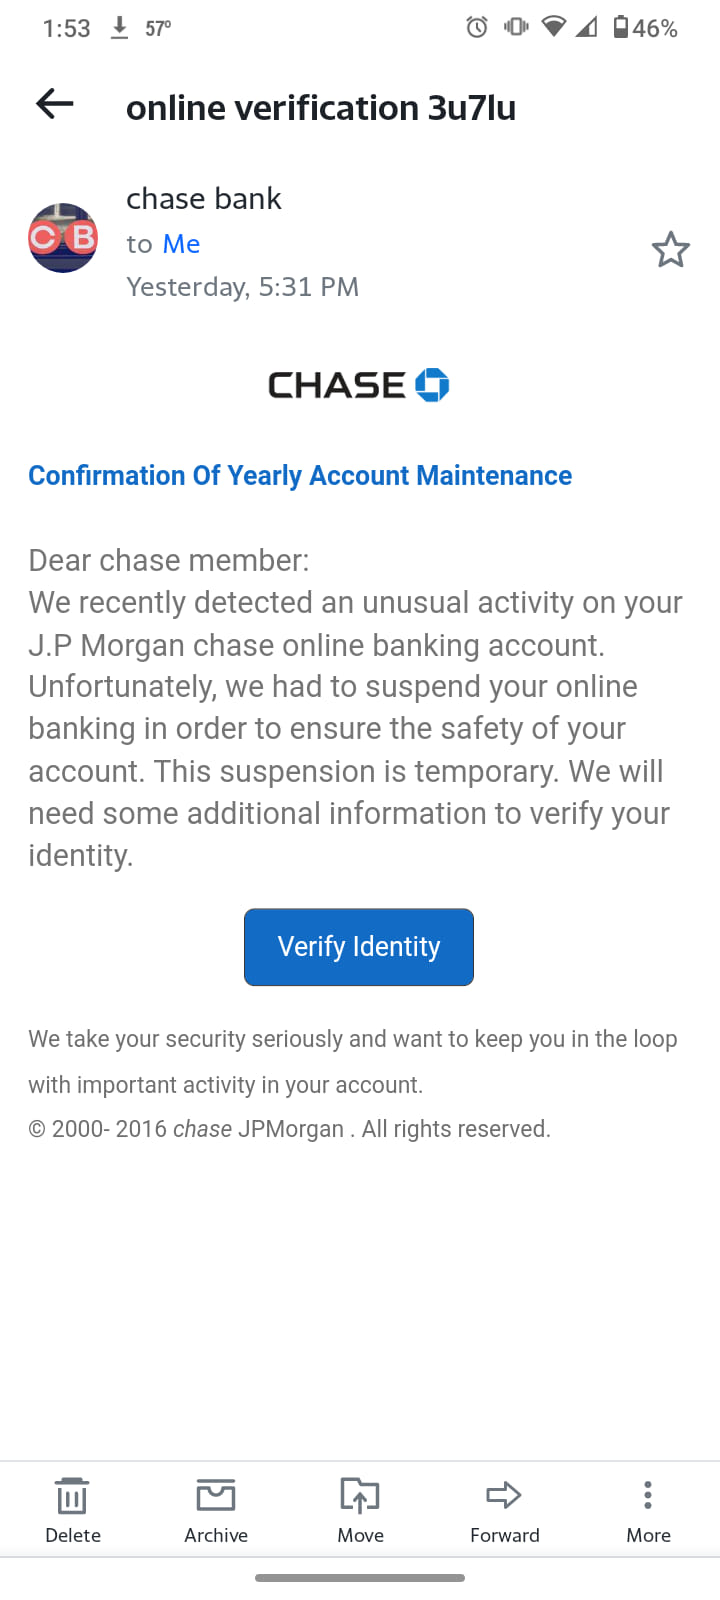The width and height of the screenshot is (720, 1600).
Task: Tap the chase bank sender avatar
Action: click(63, 238)
